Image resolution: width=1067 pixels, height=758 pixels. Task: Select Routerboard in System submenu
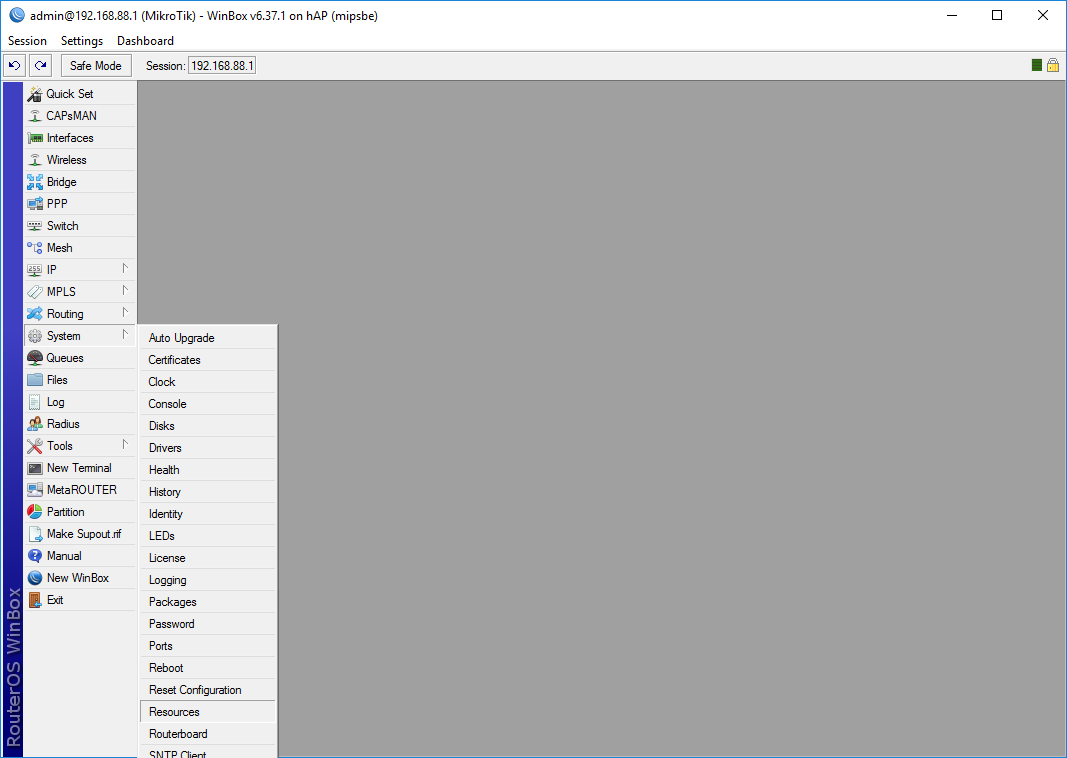tap(208, 734)
